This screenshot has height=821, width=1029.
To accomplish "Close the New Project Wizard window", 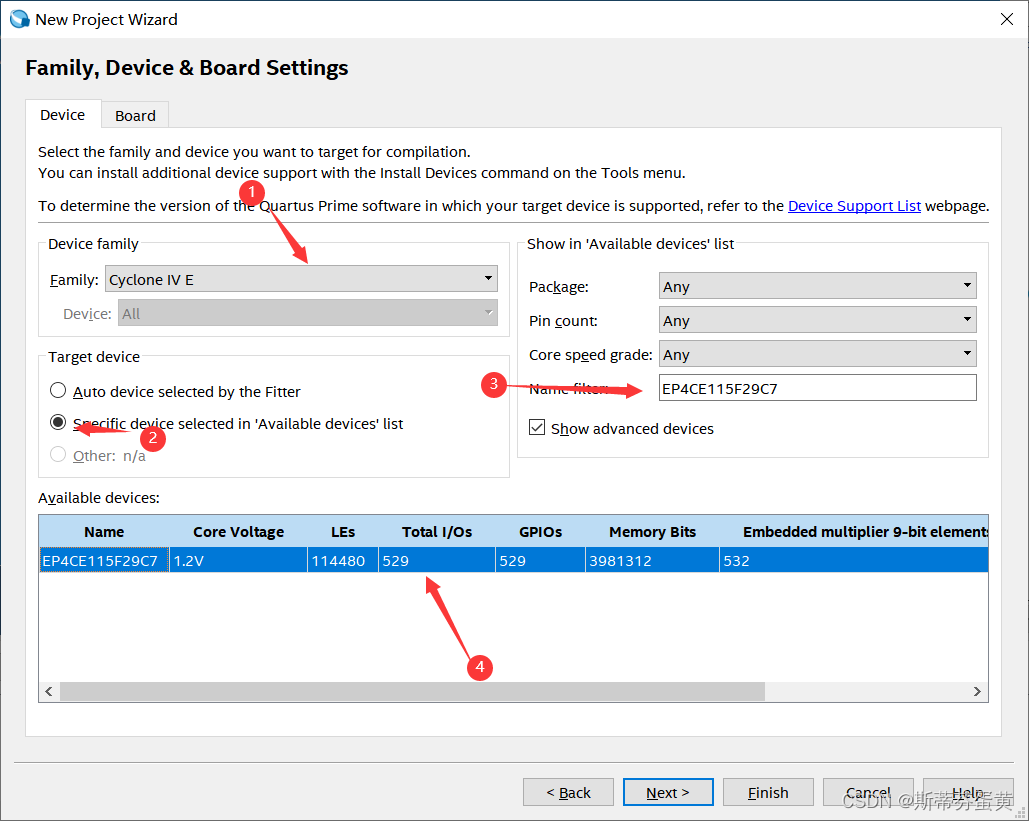I will (x=1007, y=19).
